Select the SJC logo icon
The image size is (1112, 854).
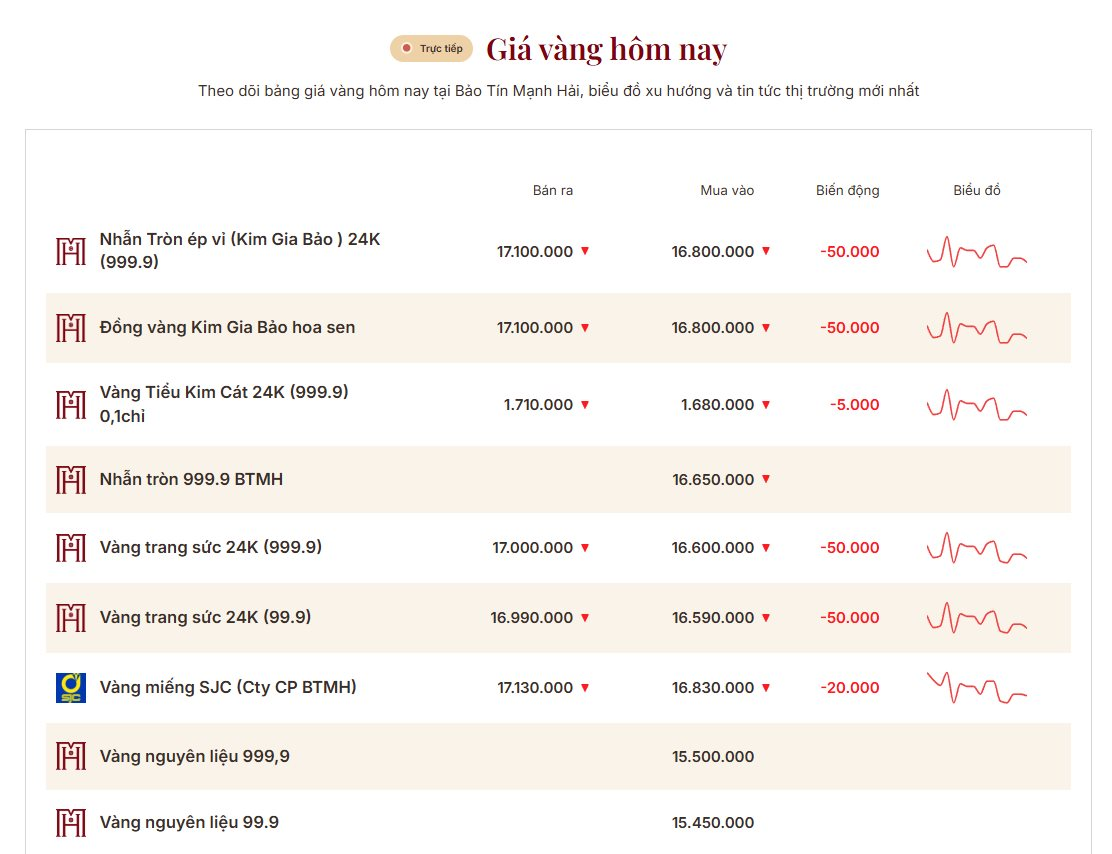[70, 687]
